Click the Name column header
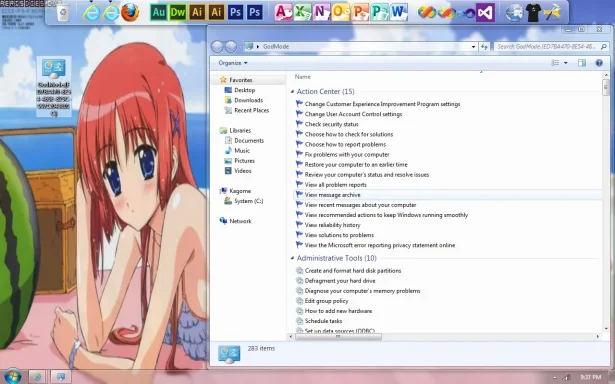This screenshot has width=615, height=384. pyautogui.click(x=302, y=77)
